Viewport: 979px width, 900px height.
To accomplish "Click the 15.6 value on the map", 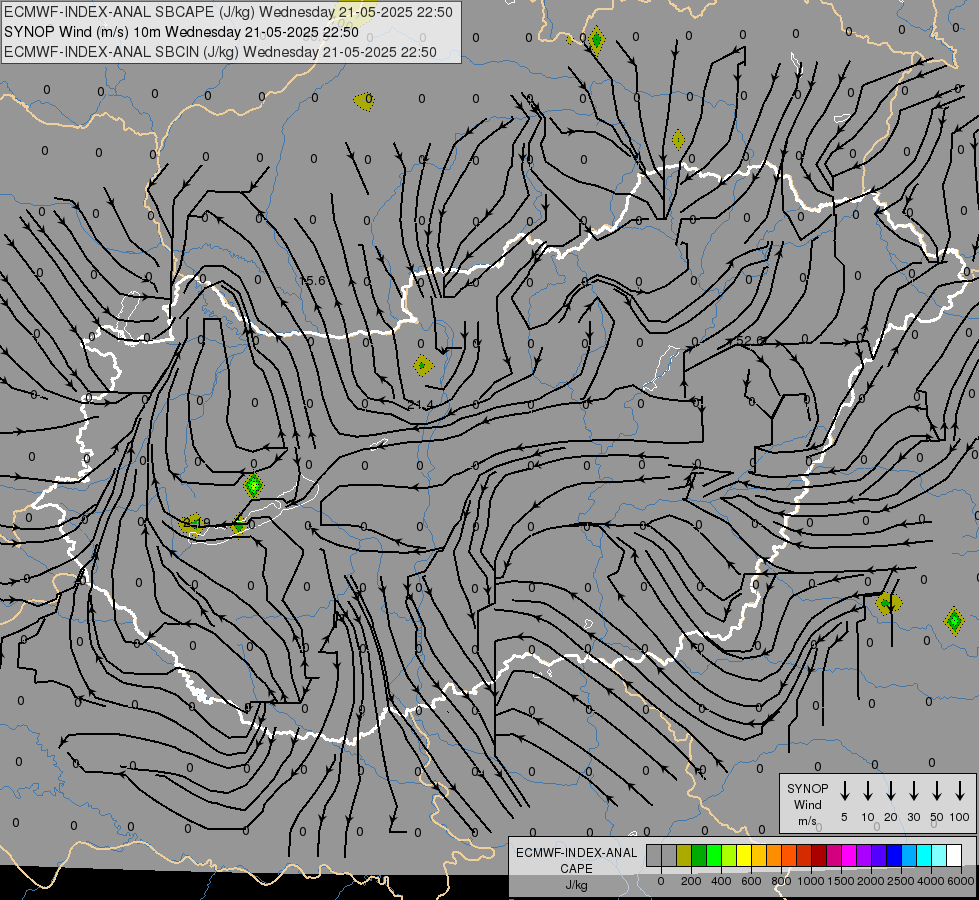I will [x=313, y=280].
